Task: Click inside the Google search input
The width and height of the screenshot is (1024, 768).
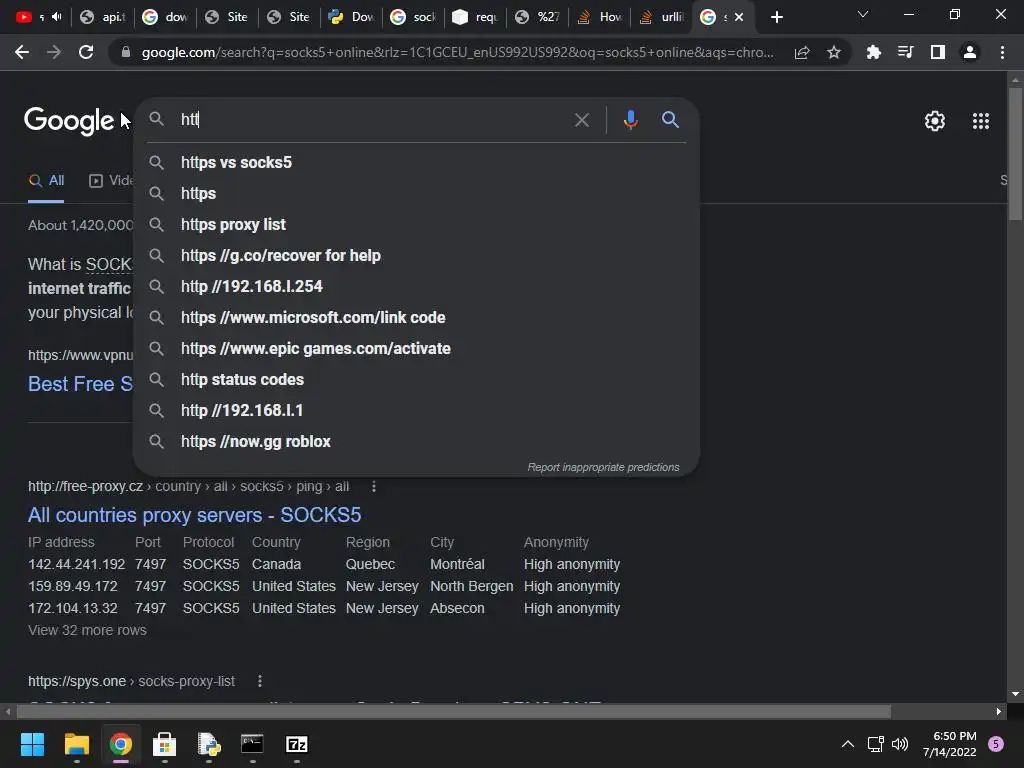Action: tap(372, 120)
